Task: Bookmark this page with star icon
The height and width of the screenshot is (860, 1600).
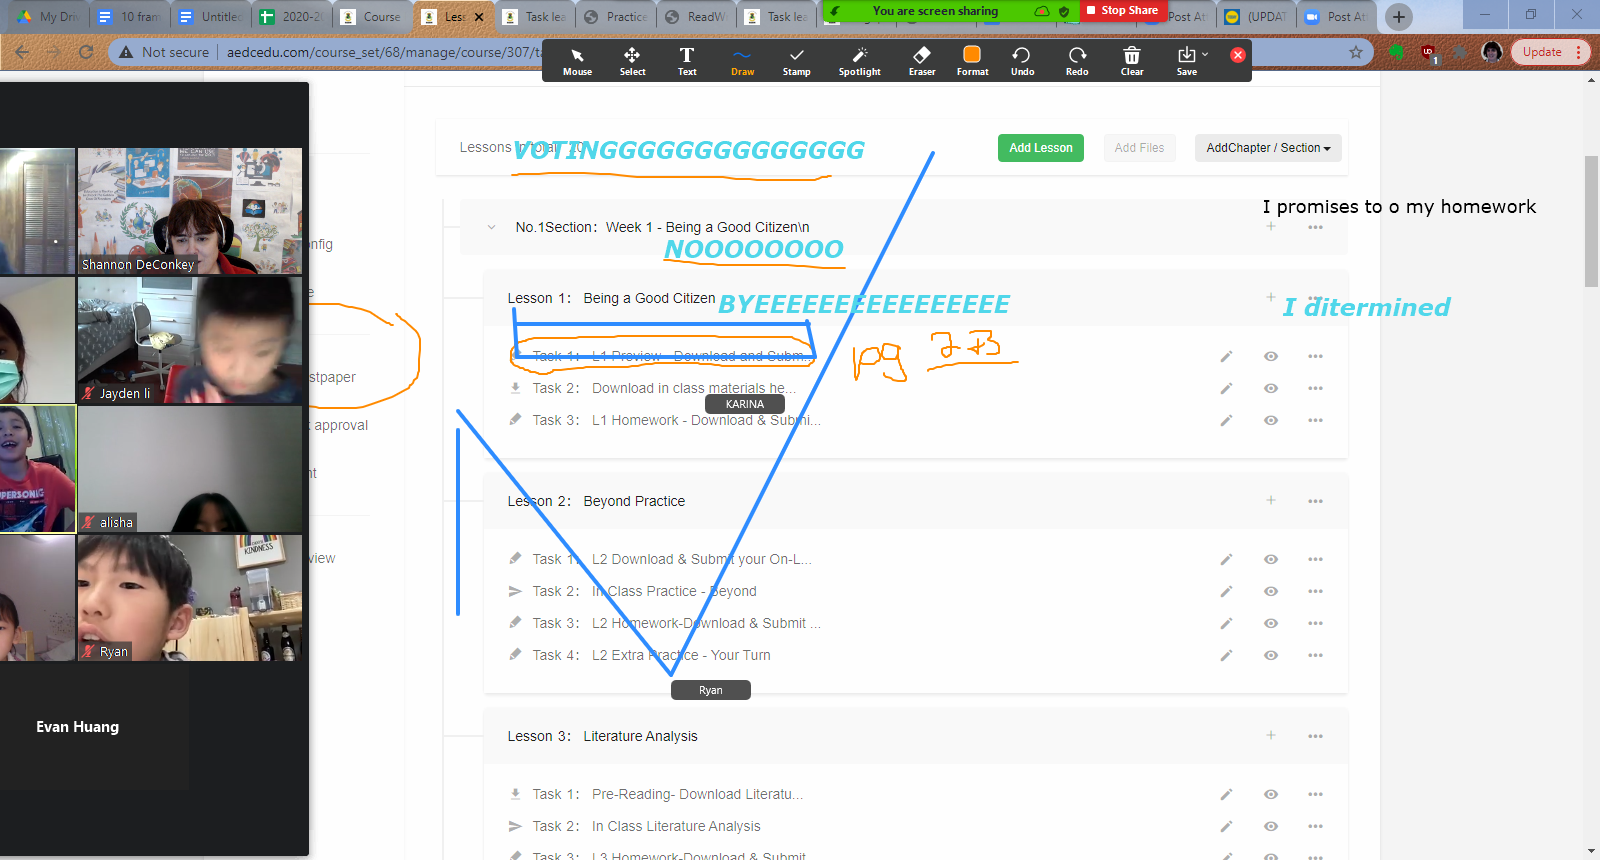Action: click(x=1356, y=52)
